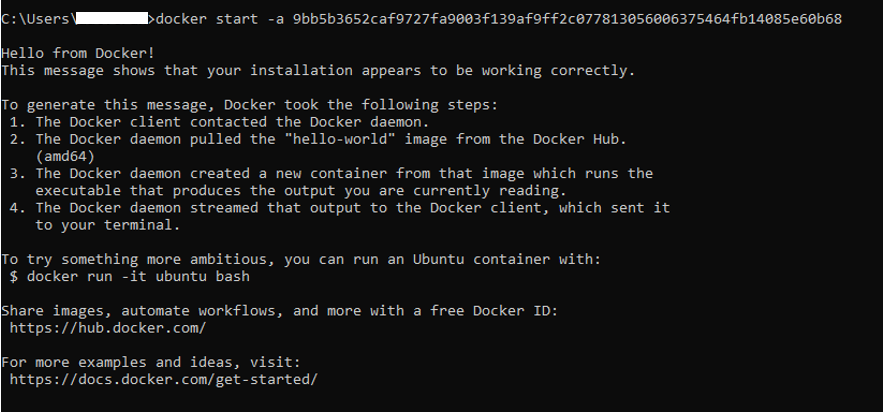This screenshot has height=412, width=884.
Task: Open the docs.docker.com/get-started link
Action: [x=162, y=379]
